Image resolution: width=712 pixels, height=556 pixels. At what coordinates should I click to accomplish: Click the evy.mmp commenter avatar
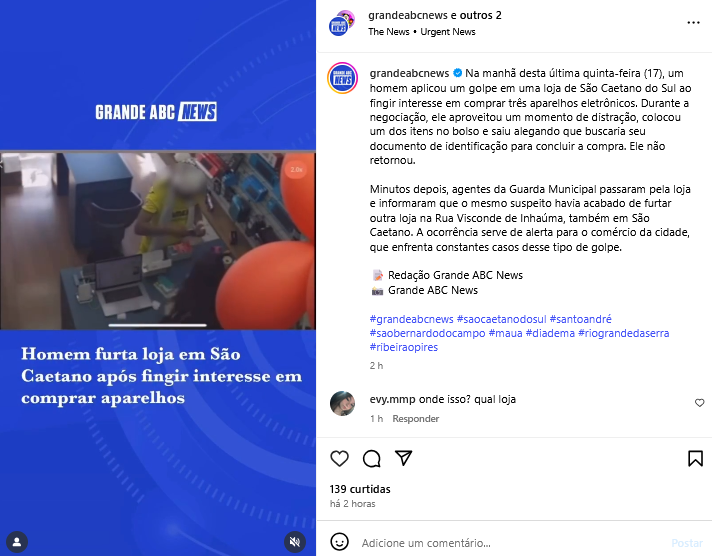342,403
